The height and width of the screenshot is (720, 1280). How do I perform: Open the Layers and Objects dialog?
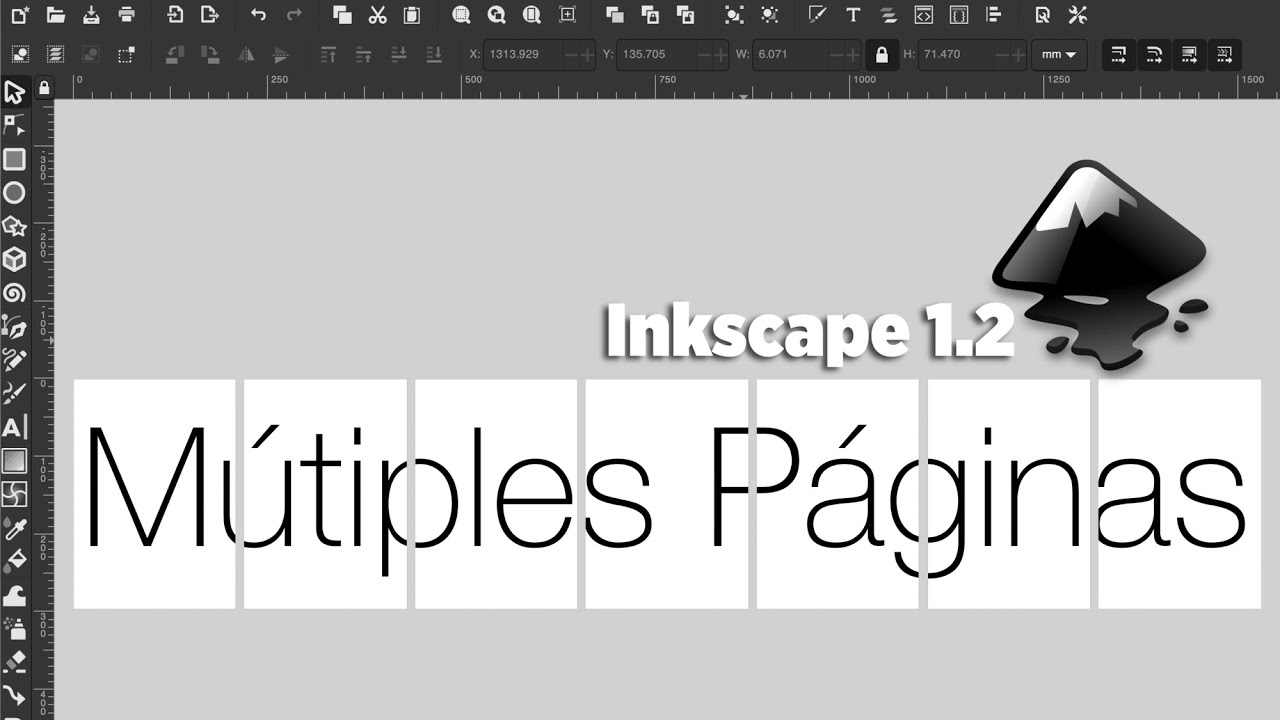[888, 15]
